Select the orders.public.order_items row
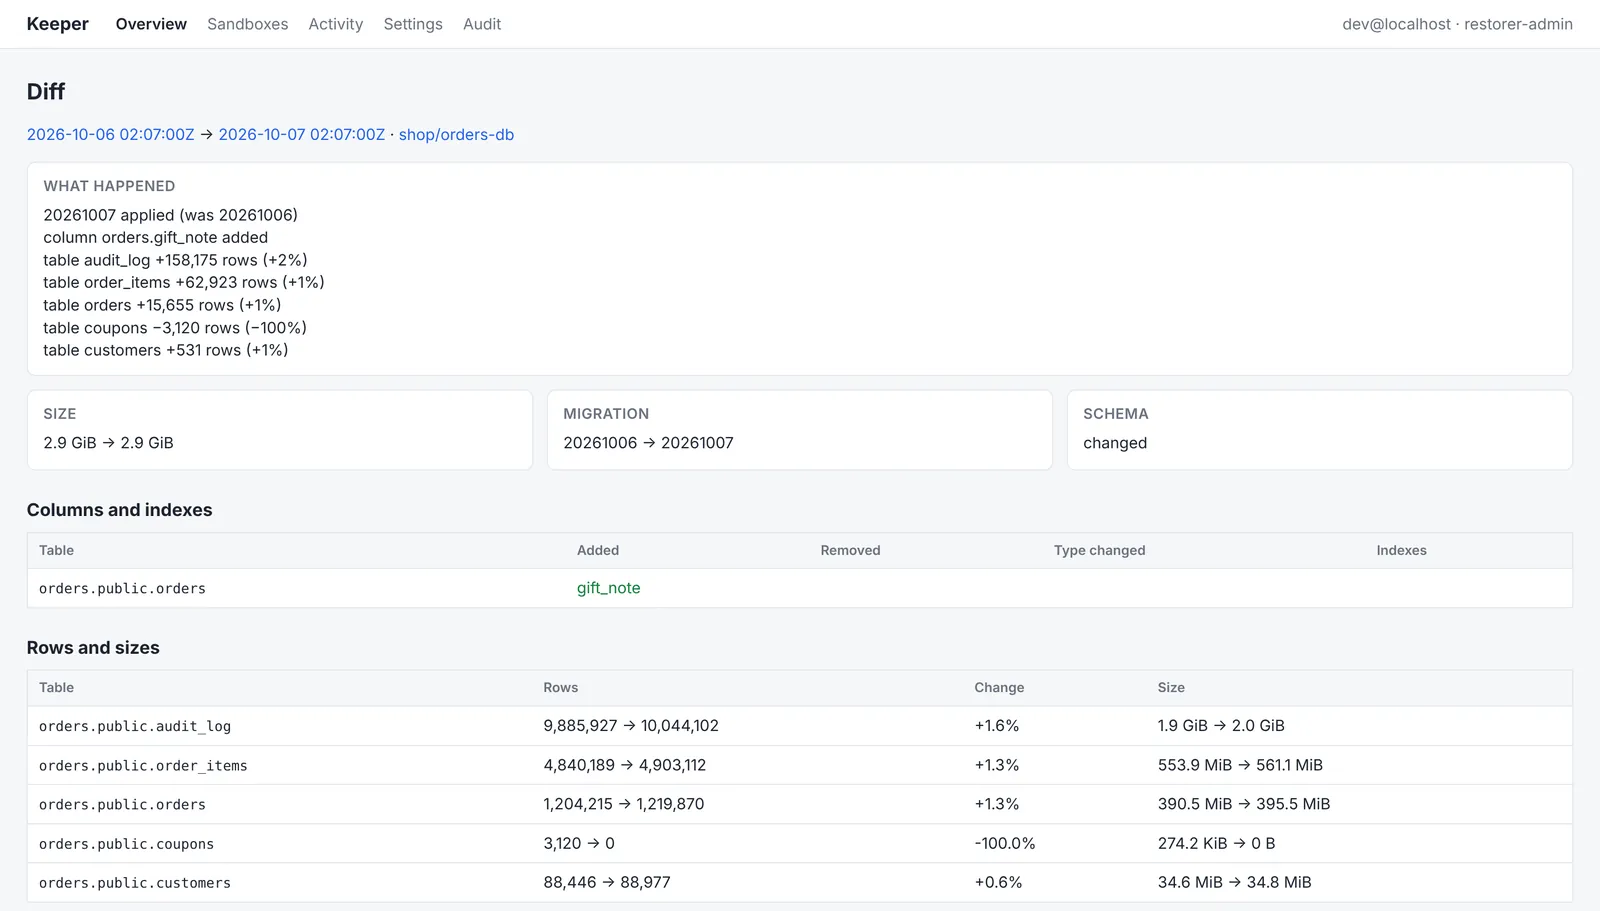This screenshot has width=1600, height=911. point(800,765)
